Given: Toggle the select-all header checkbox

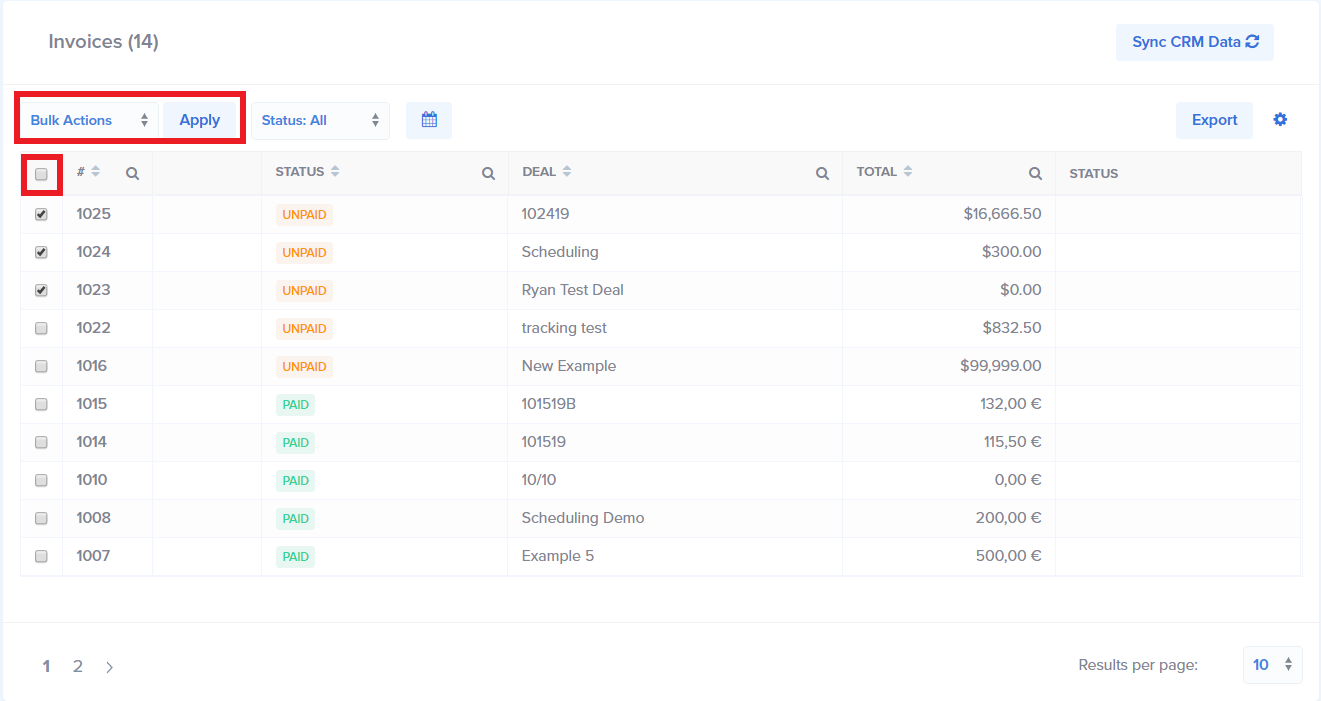Looking at the screenshot, I should coord(41,174).
